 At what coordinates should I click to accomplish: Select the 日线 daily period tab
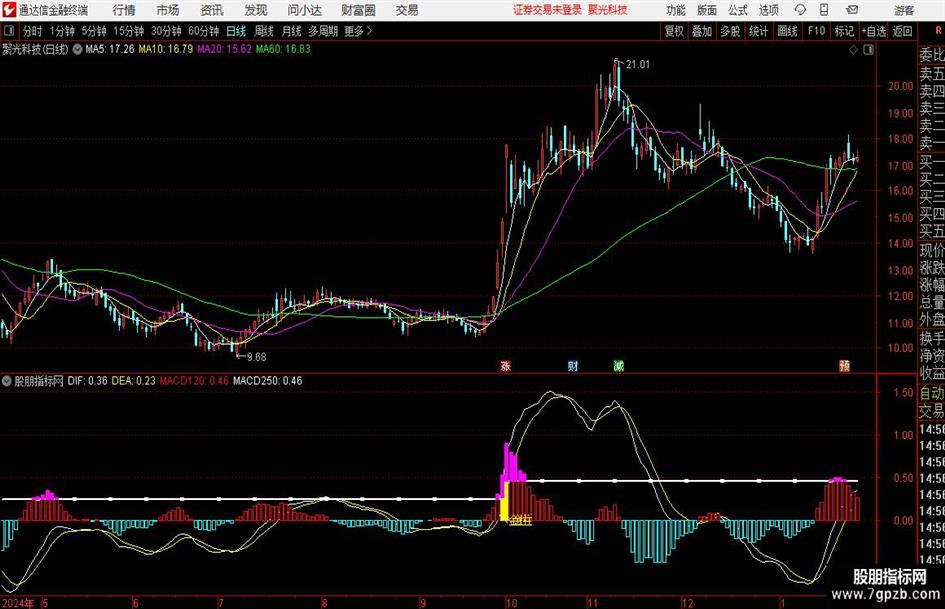pyautogui.click(x=236, y=31)
